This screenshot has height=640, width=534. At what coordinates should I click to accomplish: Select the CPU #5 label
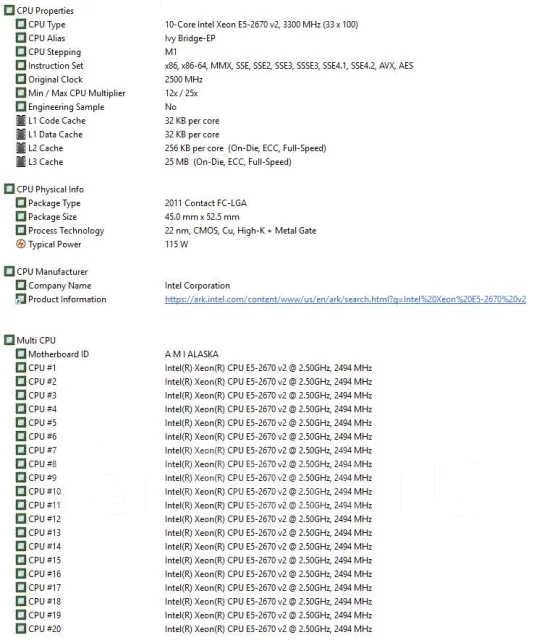tap(42, 423)
